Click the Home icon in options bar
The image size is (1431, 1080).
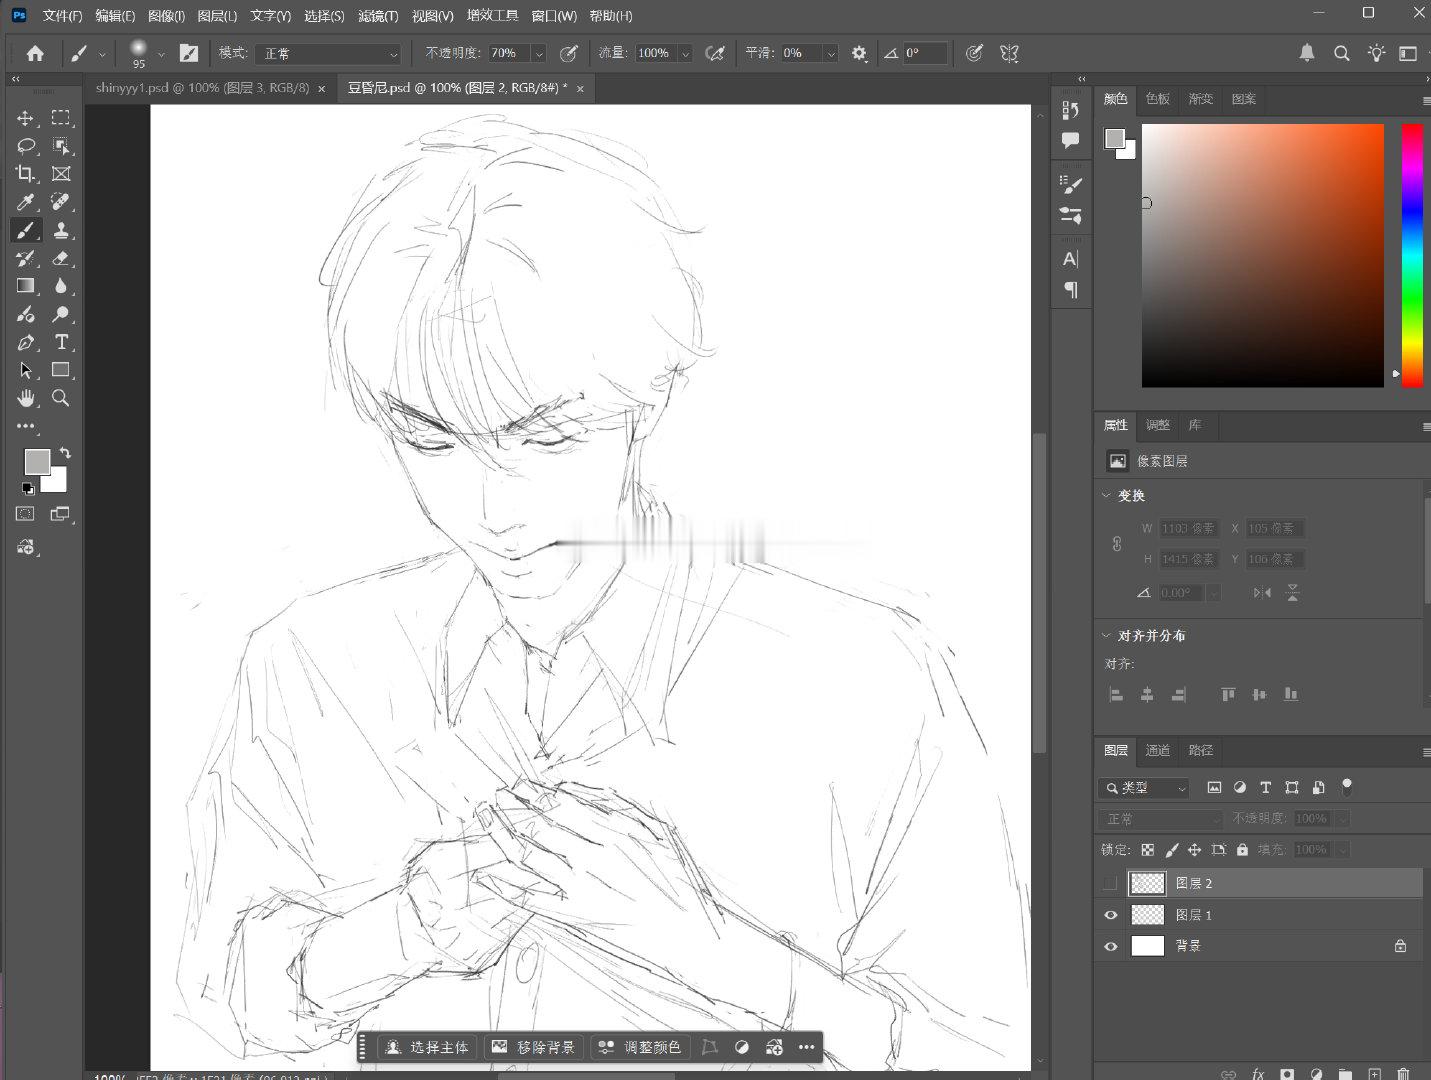click(x=35, y=53)
